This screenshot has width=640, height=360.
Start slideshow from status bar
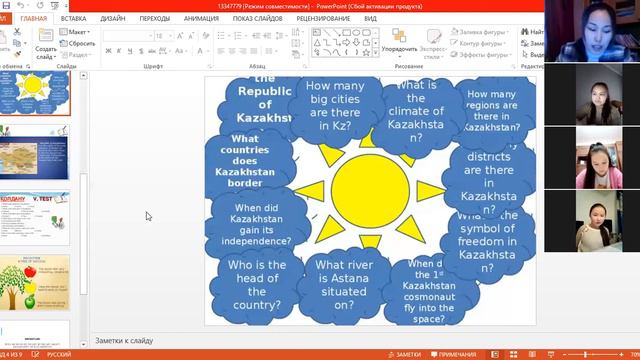click(x=551, y=354)
